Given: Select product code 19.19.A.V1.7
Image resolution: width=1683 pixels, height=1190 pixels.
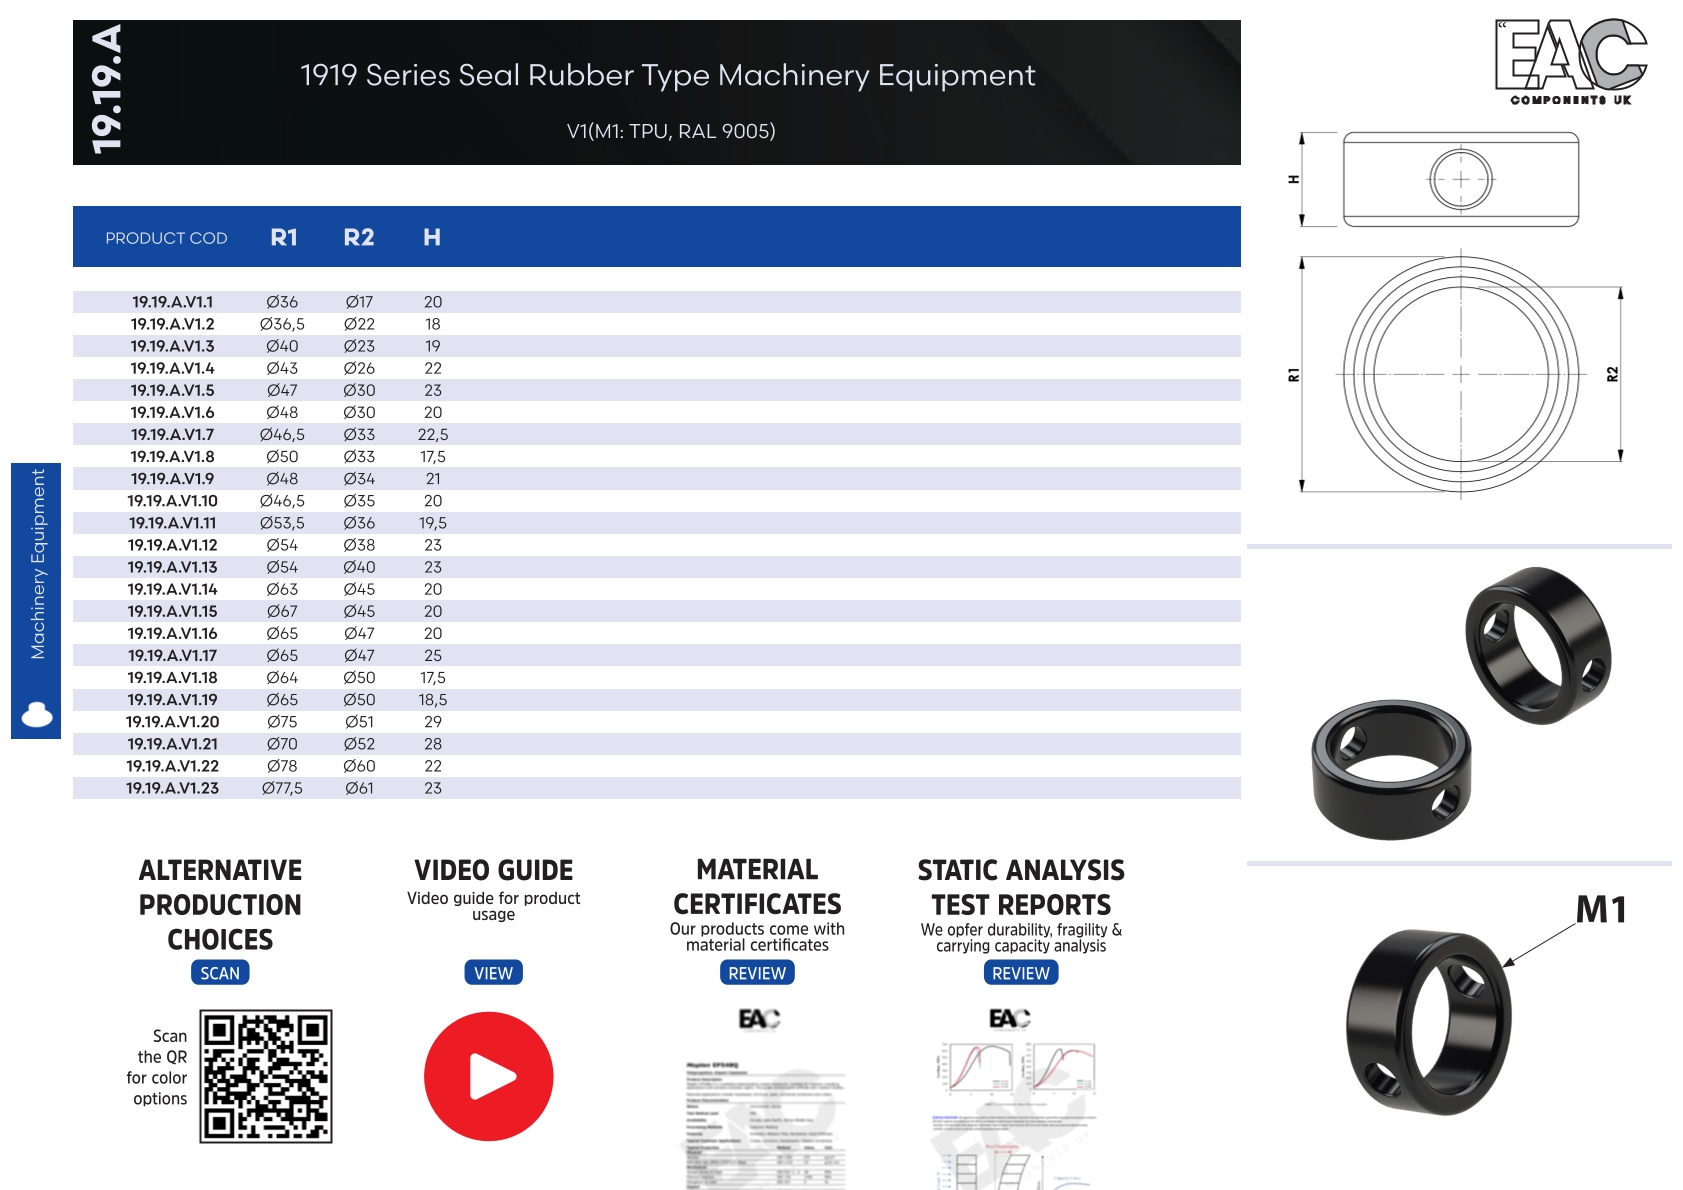Looking at the screenshot, I should pyautogui.click(x=172, y=434).
